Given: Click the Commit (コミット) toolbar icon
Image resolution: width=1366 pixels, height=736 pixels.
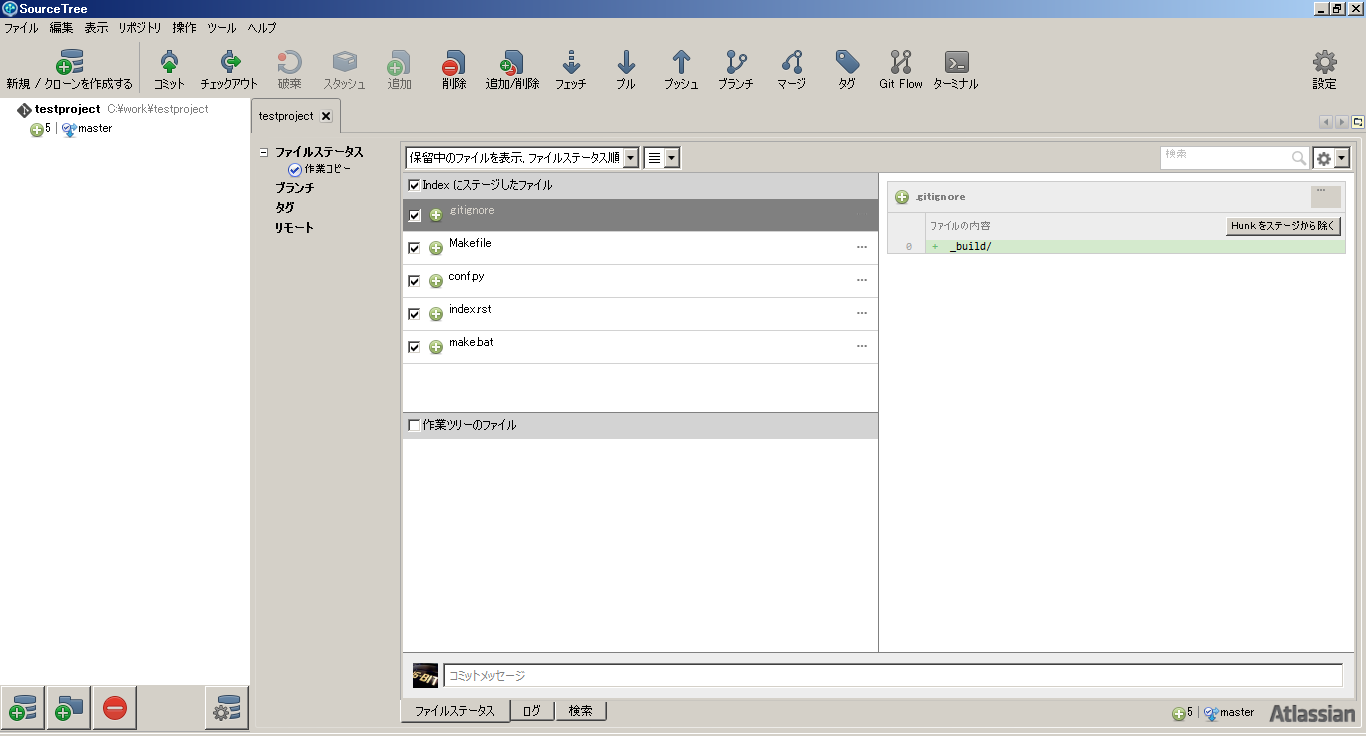Looking at the screenshot, I should coord(169,63).
